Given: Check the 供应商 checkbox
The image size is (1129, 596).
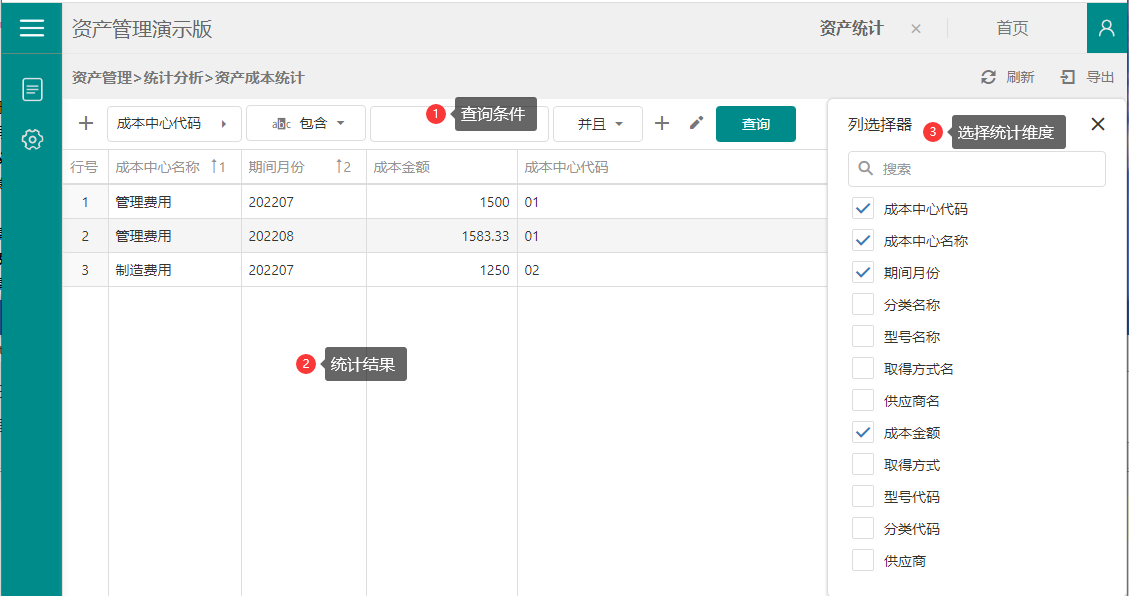Looking at the screenshot, I should [863, 560].
